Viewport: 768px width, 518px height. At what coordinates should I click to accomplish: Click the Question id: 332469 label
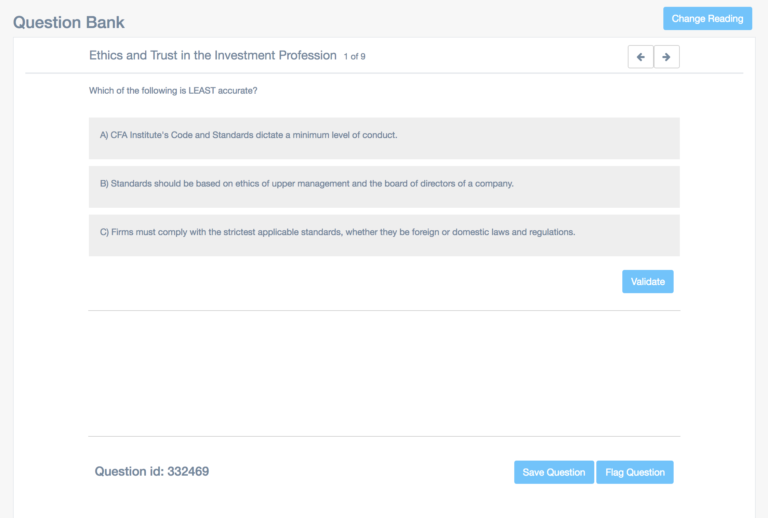pyautogui.click(x=152, y=471)
